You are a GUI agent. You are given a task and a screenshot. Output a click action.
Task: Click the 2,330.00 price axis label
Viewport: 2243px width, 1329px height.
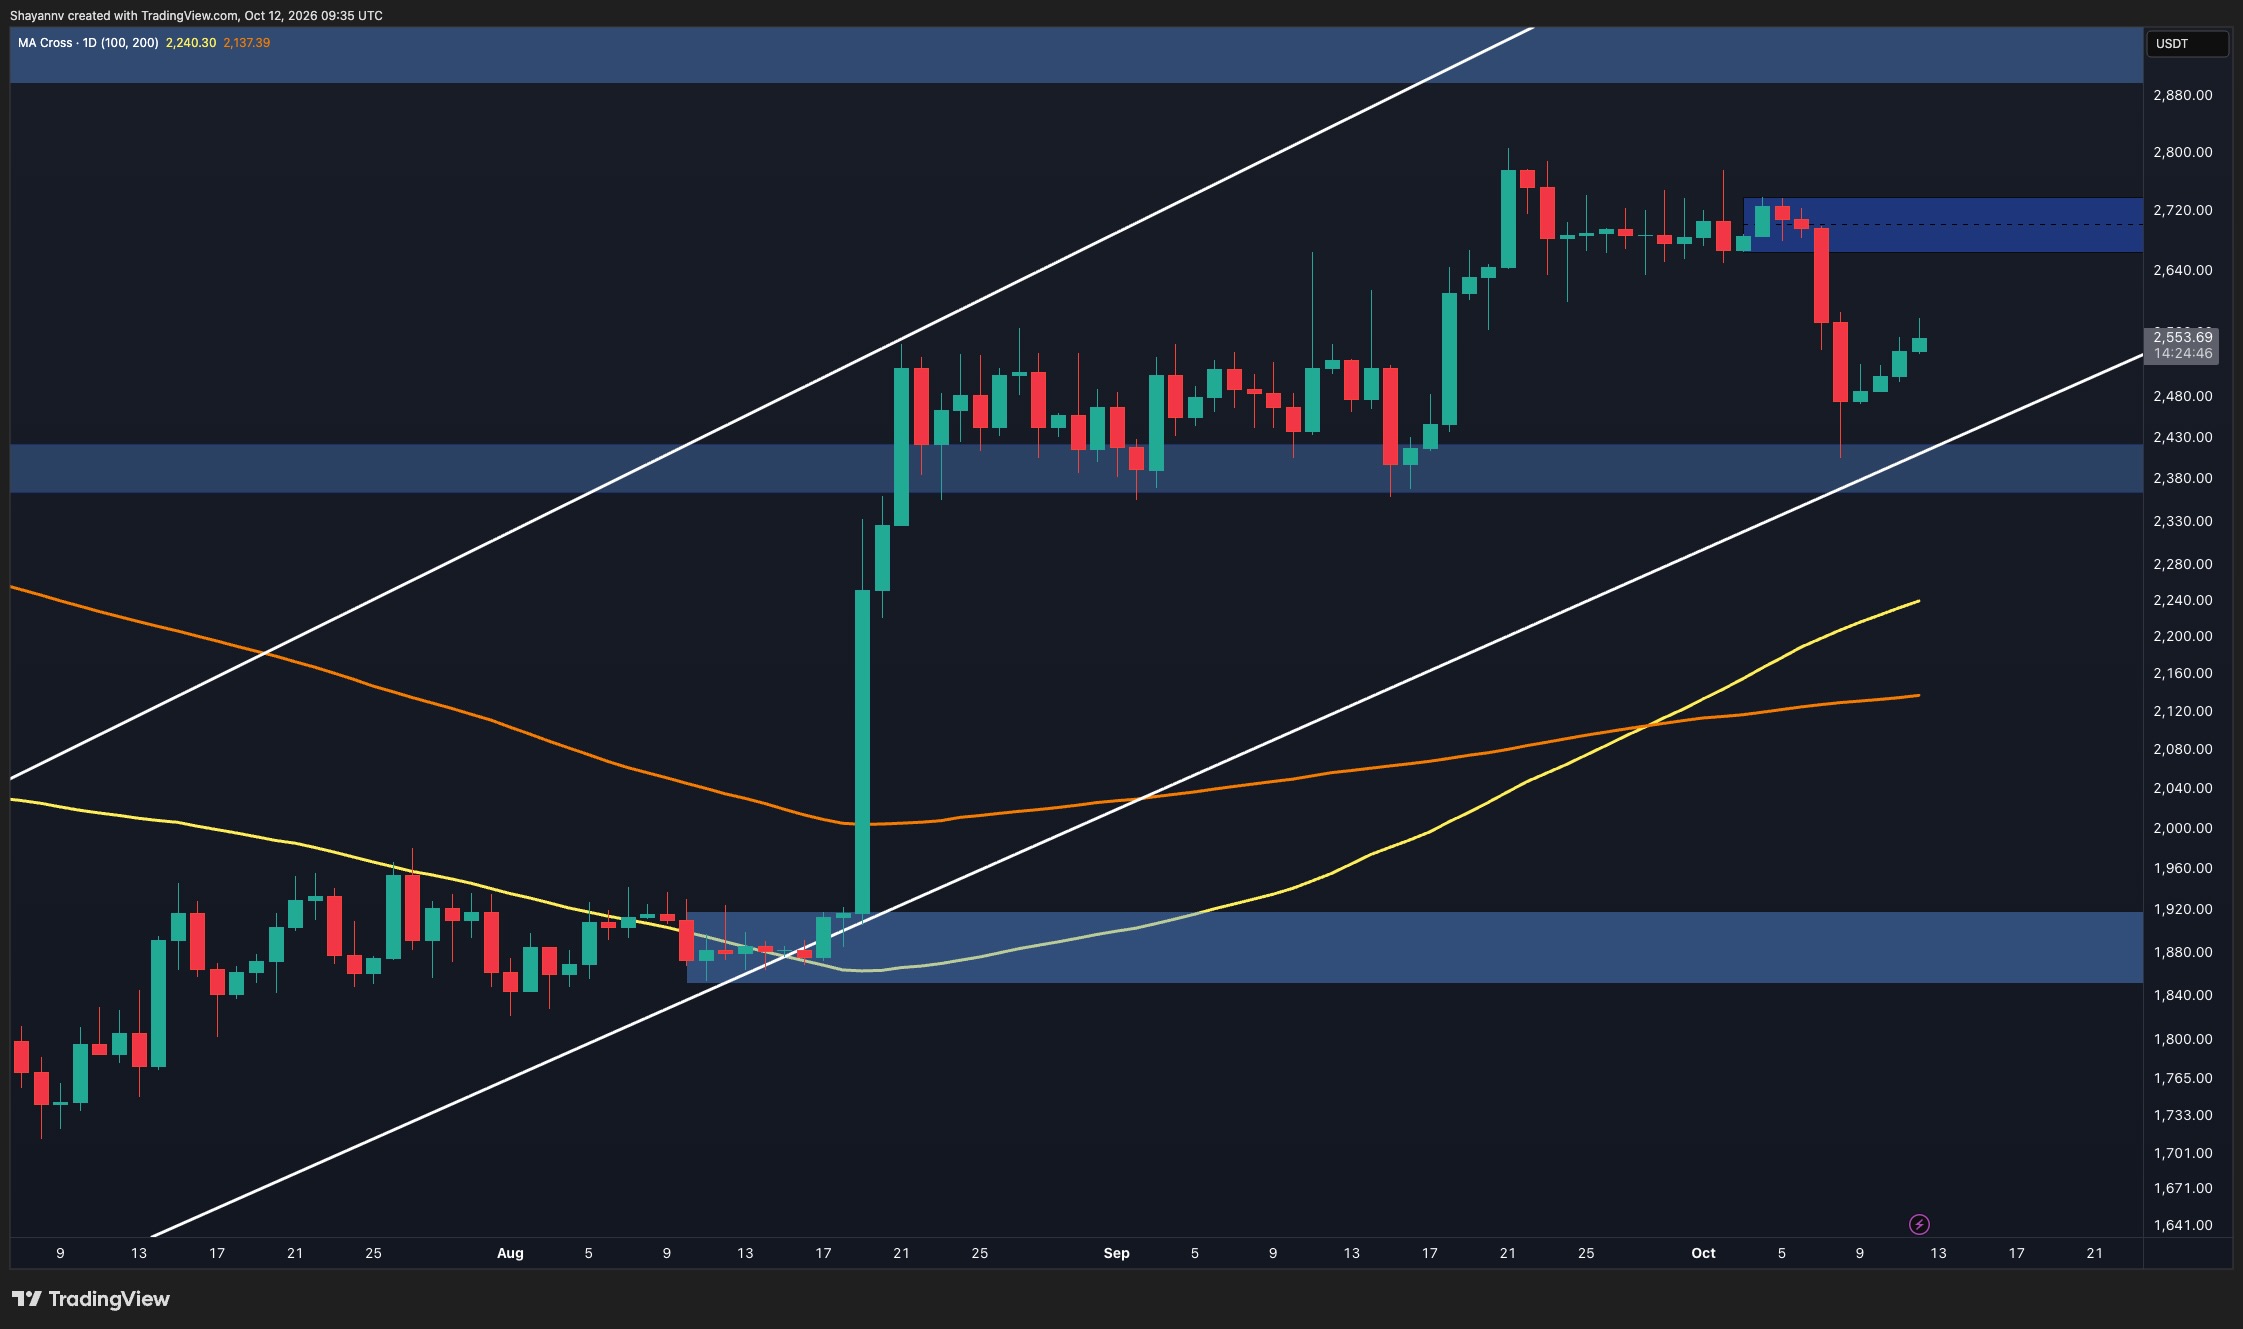2183,521
